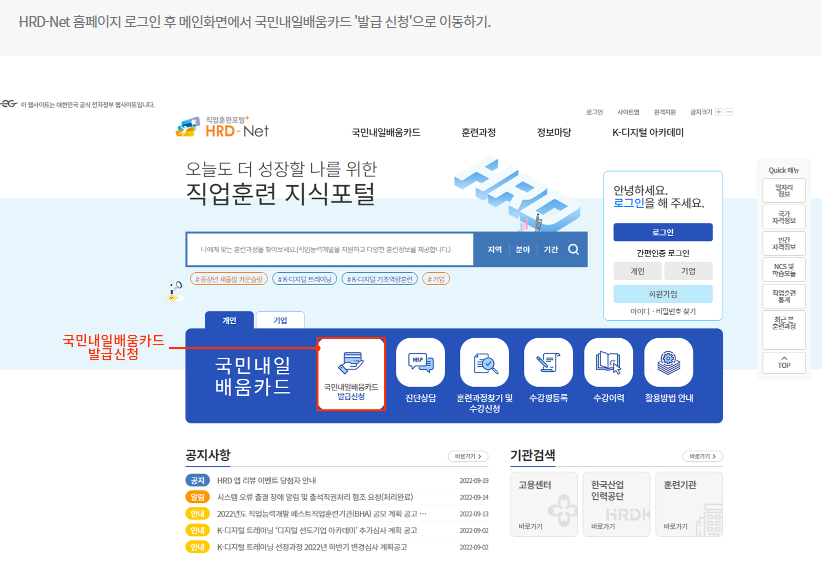The width and height of the screenshot is (822, 584).
Task: Open notice 2022년 하반기 변경심사 계획공고
Action: (x=311, y=547)
